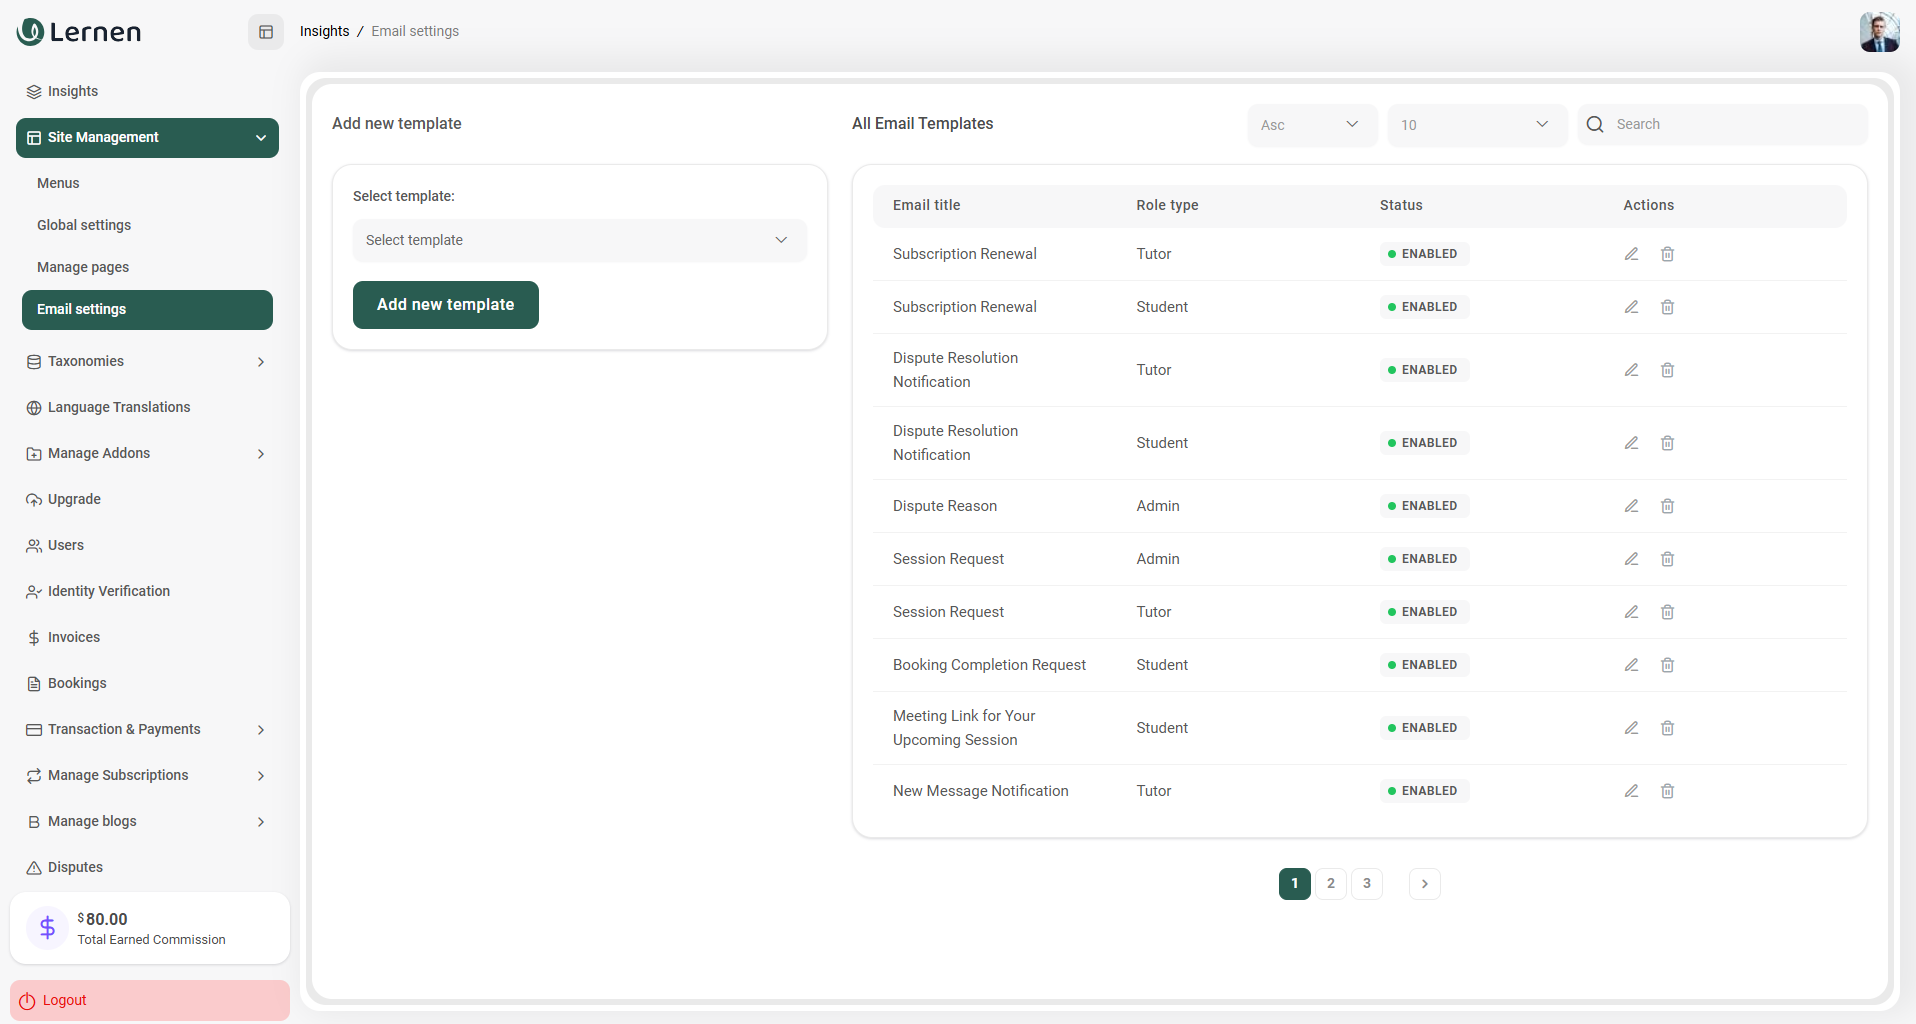Click the sidebar collapse panel icon
The width and height of the screenshot is (1916, 1024).
[266, 32]
